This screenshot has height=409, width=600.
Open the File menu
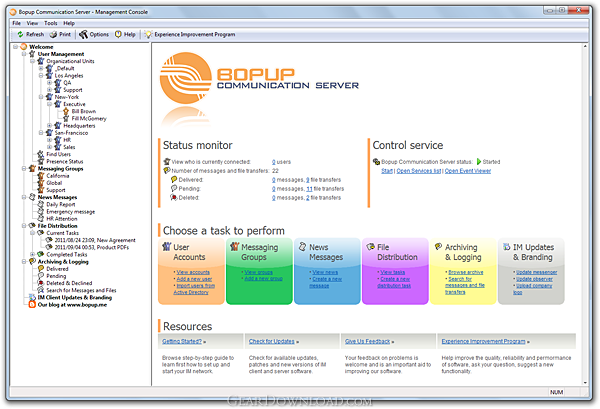click(16, 23)
